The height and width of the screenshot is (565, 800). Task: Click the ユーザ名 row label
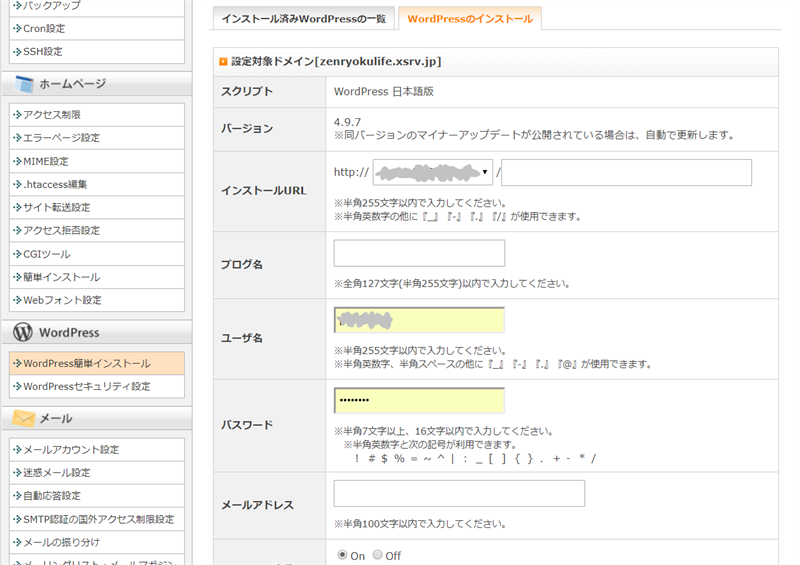click(242, 338)
